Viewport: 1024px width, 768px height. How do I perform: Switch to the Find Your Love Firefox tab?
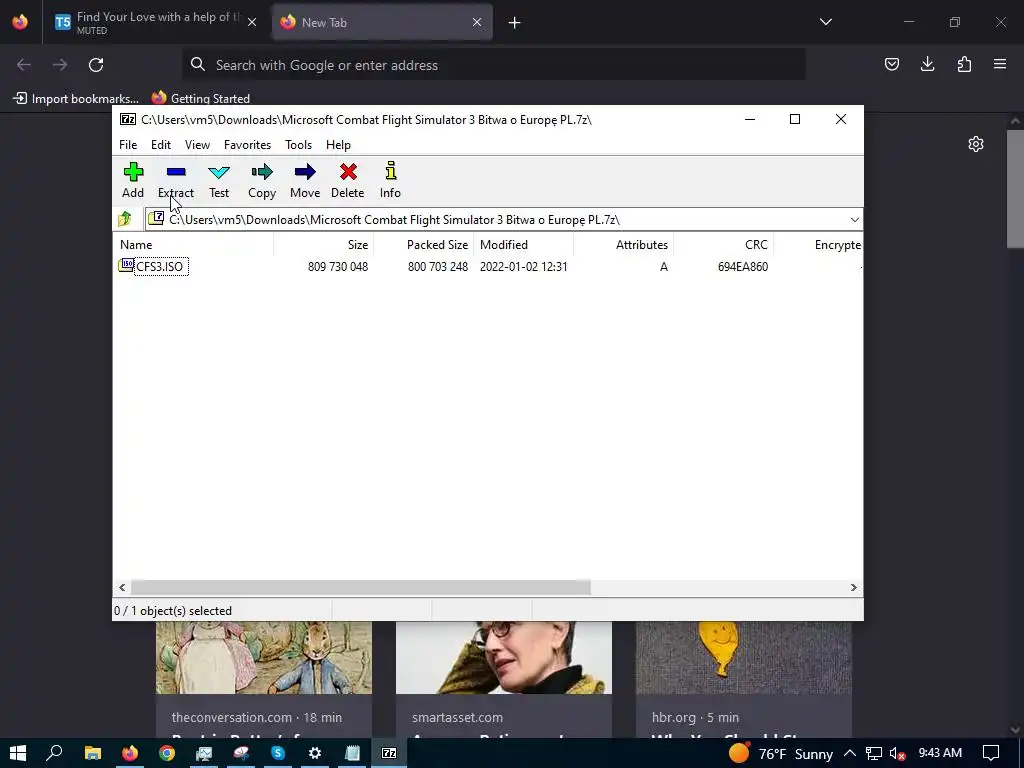(x=155, y=22)
